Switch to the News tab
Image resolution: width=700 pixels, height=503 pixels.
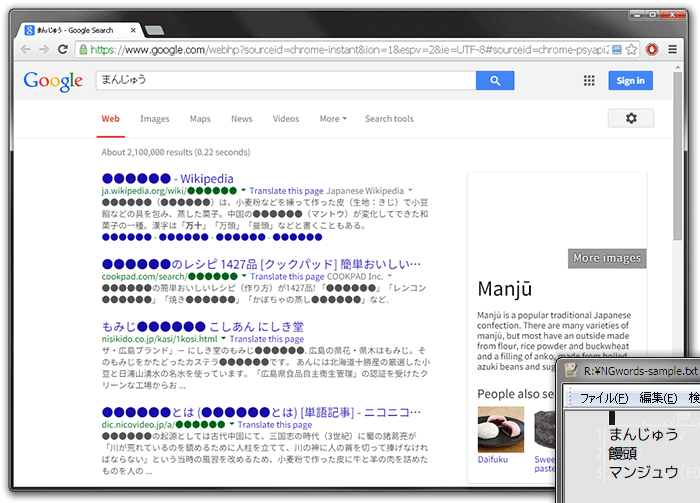coord(242,119)
